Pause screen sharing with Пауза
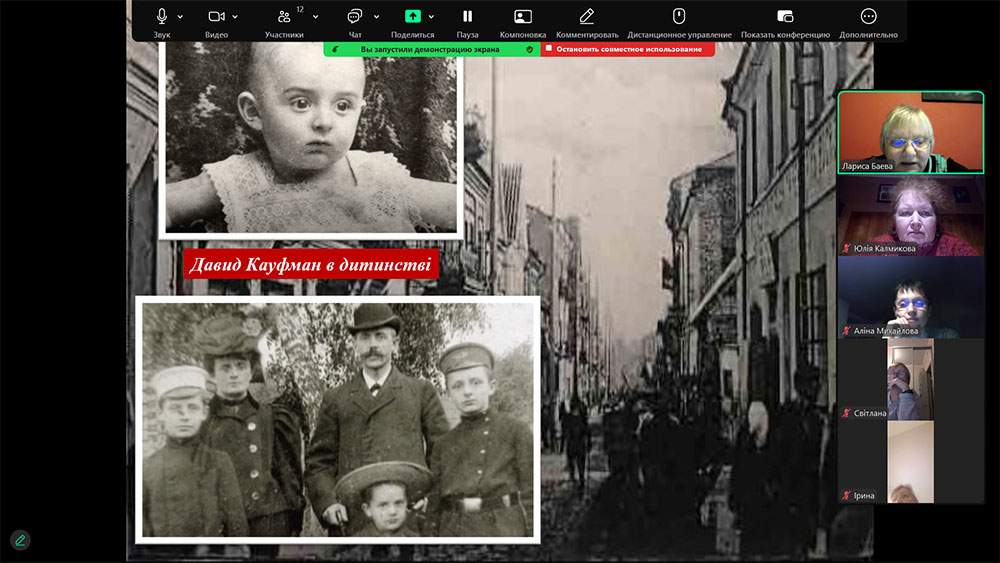Screen dimensions: 1000x563 point(467,17)
